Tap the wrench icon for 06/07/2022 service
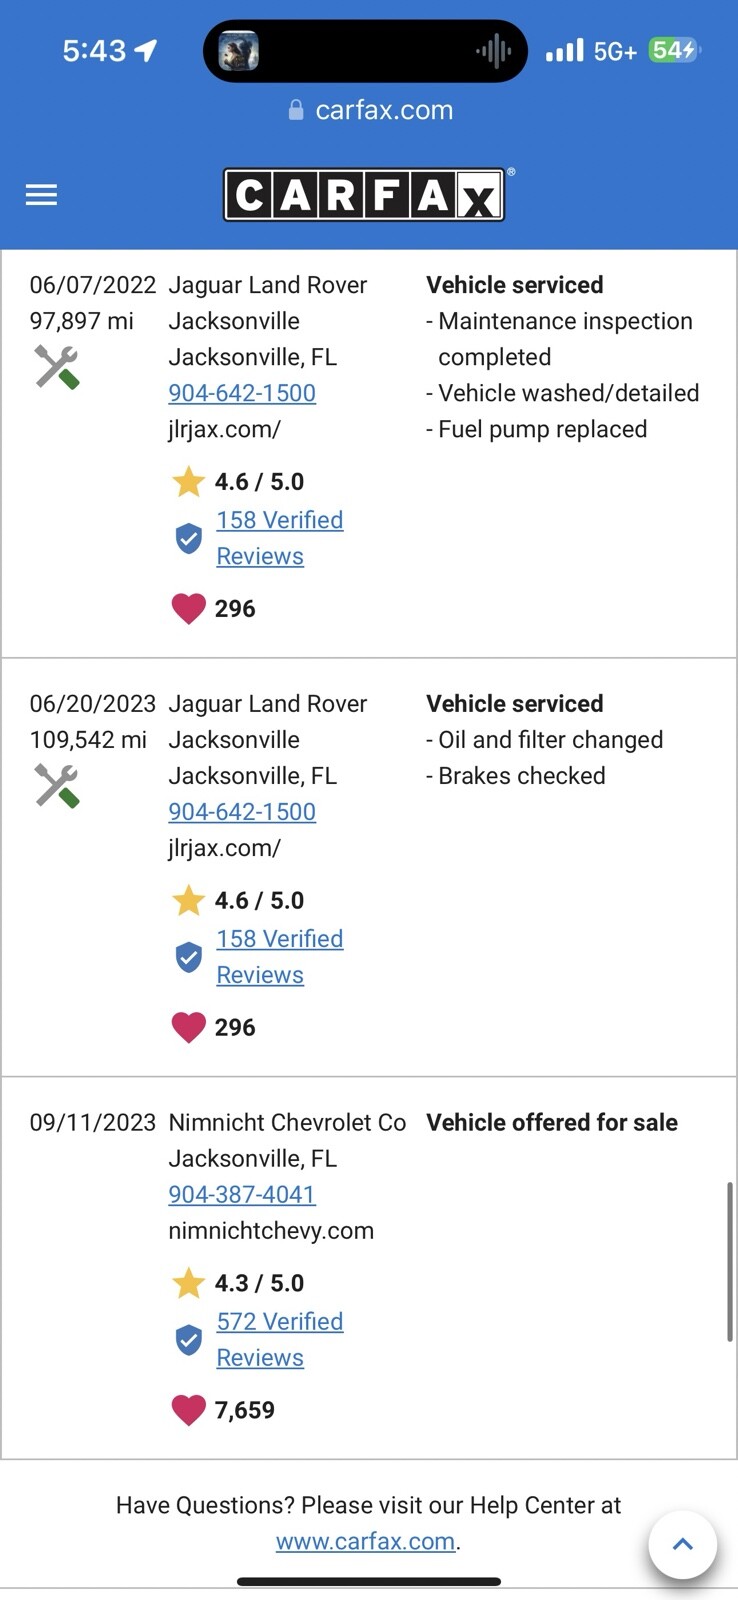Image resolution: width=738 pixels, height=1600 pixels. (x=56, y=367)
